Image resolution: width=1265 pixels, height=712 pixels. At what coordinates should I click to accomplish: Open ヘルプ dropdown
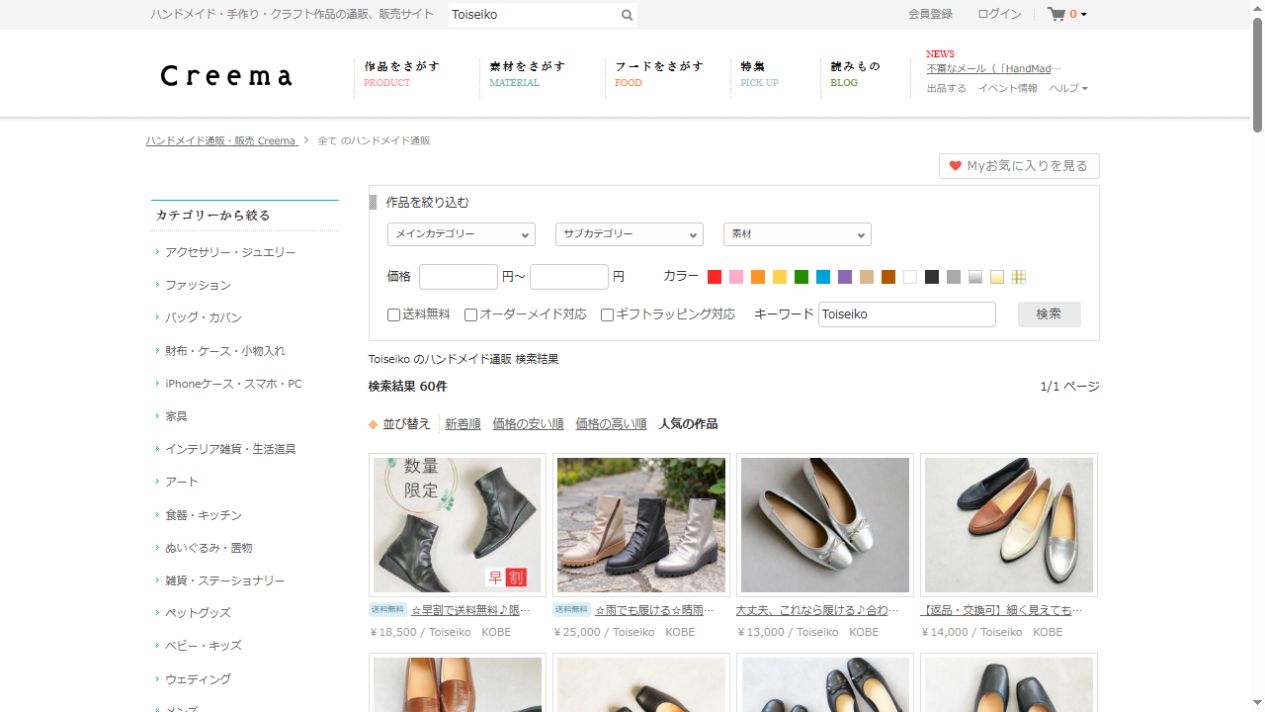tap(1068, 88)
